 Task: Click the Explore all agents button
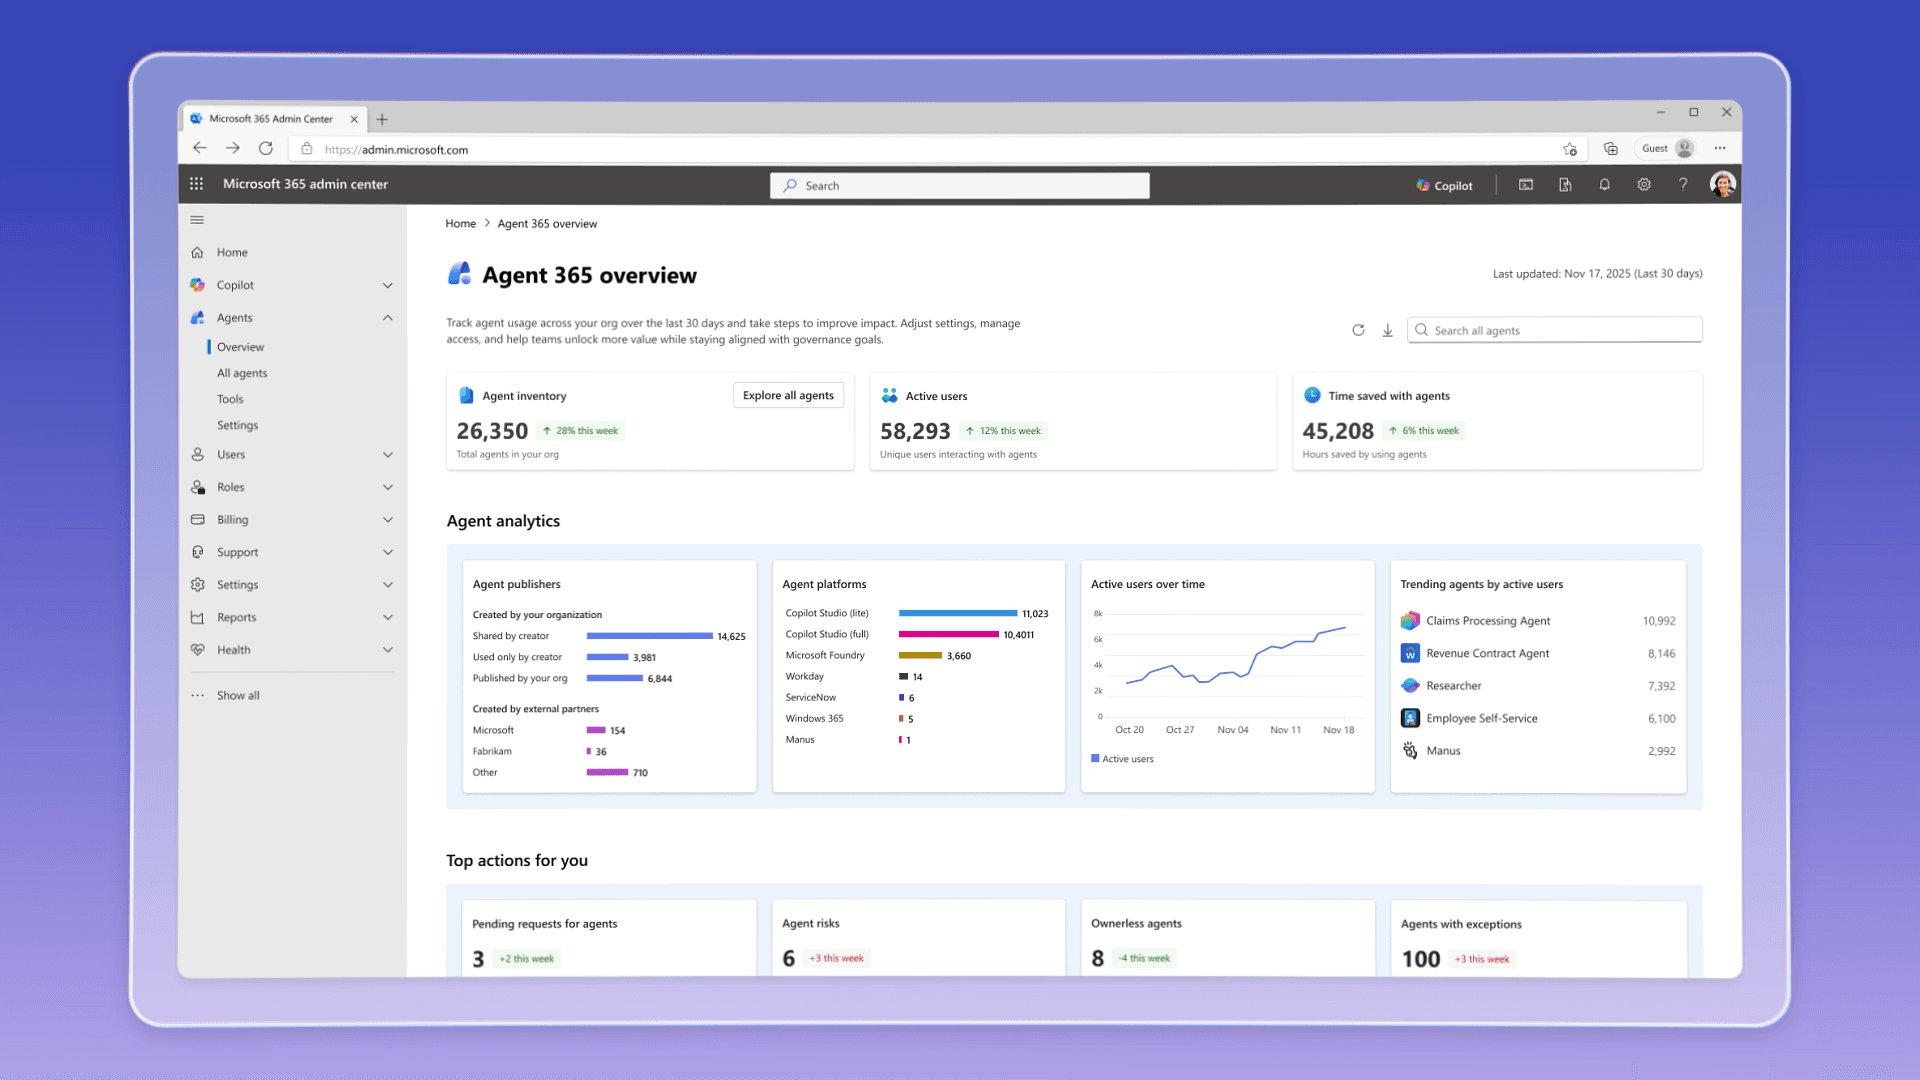pos(788,395)
